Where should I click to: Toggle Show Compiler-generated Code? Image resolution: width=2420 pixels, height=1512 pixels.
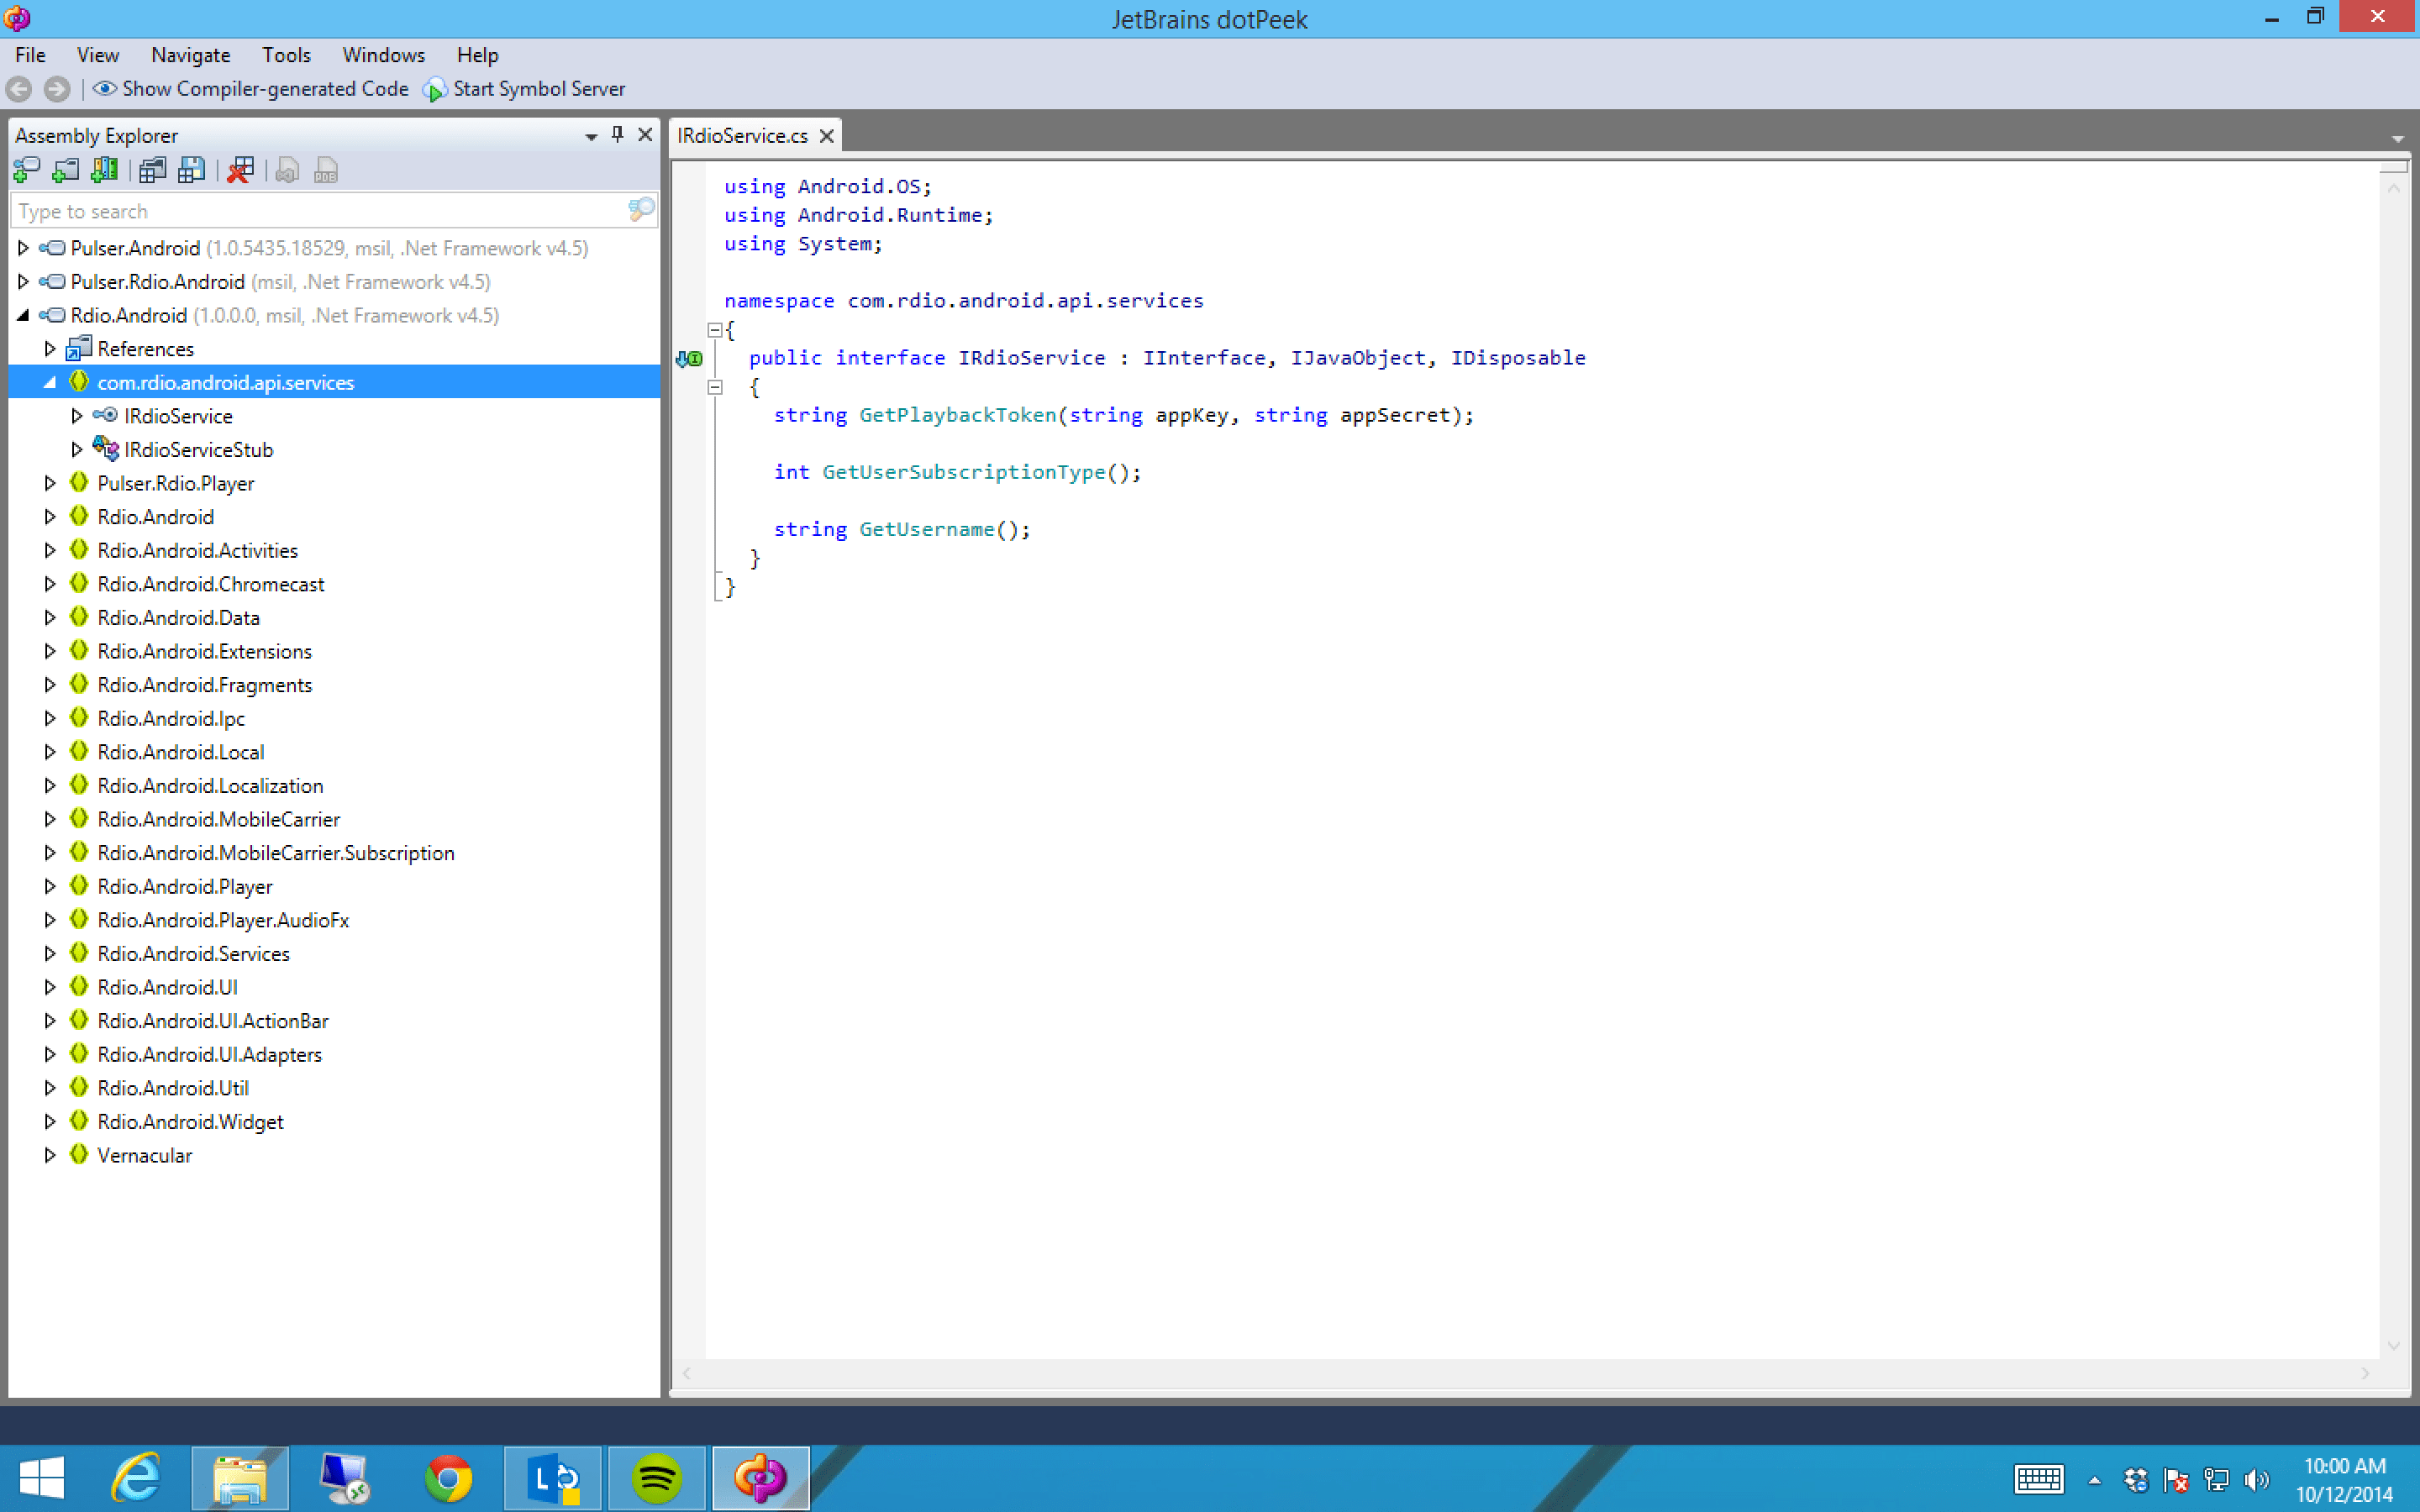(251, 89)
